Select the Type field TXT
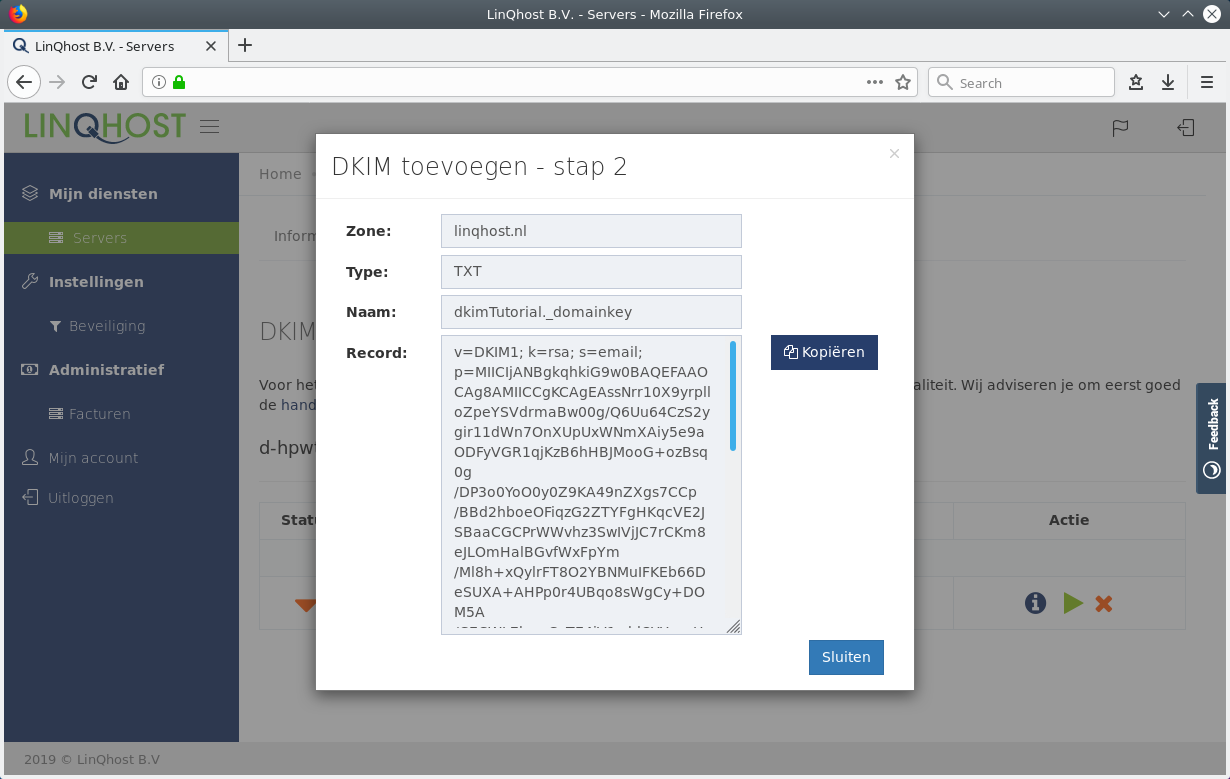This screenshot has height=779, width=1230. (591, 271)
